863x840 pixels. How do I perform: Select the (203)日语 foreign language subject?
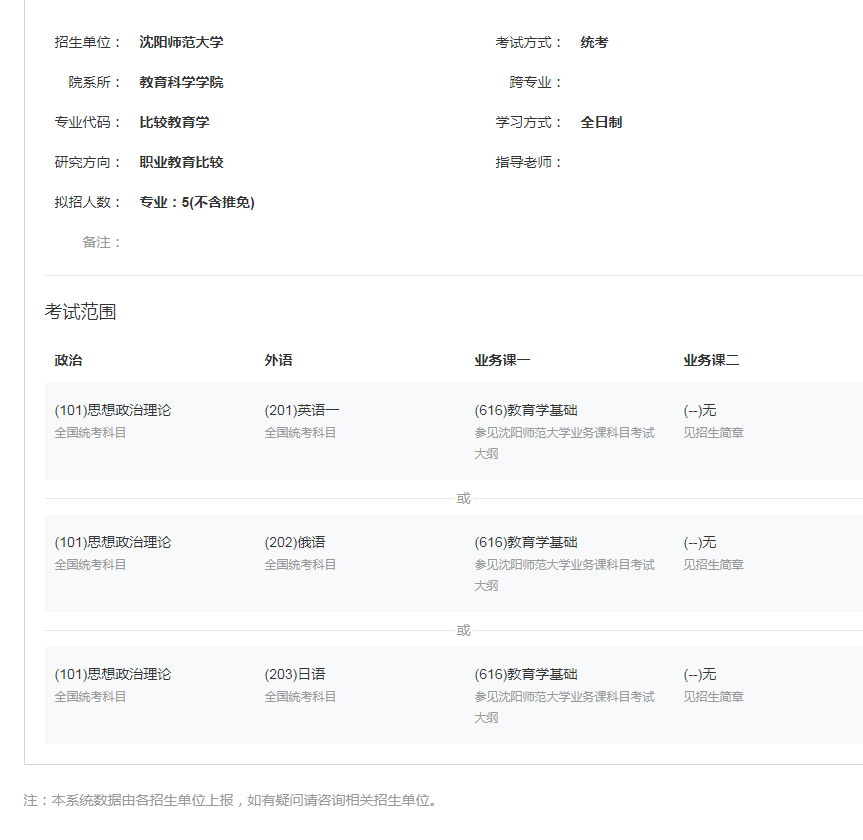(295, 674)
